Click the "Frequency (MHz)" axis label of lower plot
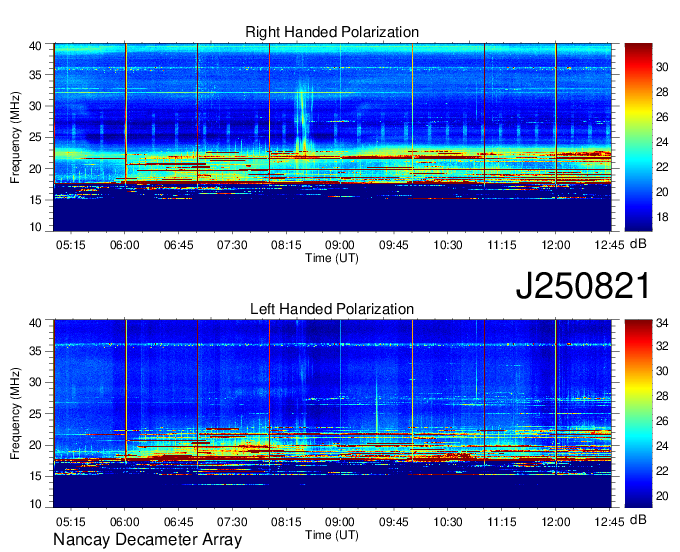680x552 pixels. tap(15, 414)
